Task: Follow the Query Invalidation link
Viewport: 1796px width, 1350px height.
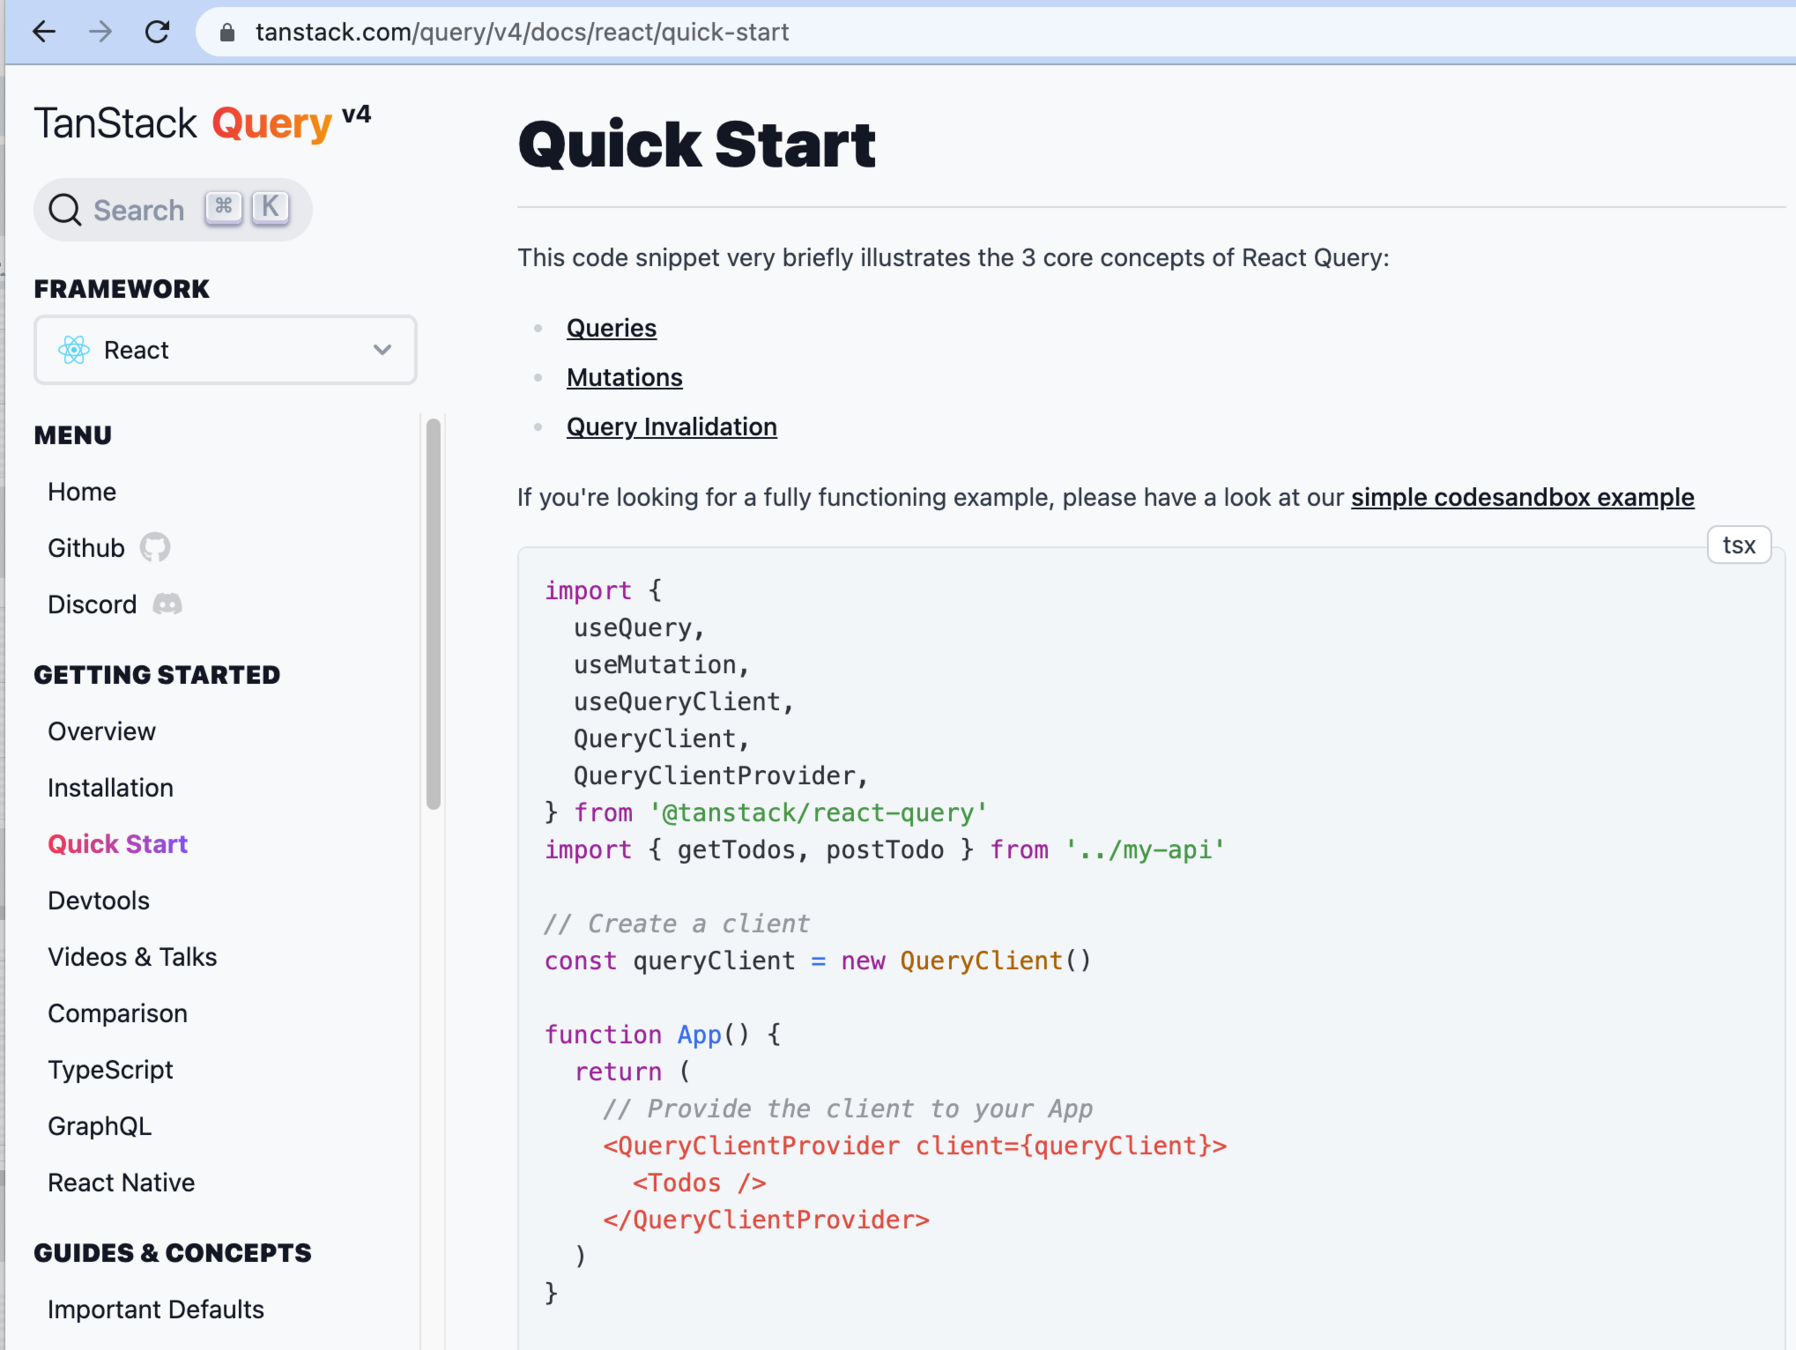Action: point(671,427)
